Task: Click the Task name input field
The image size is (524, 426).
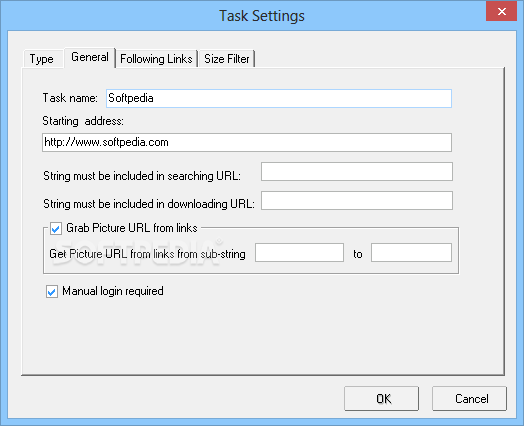Action: click(279, 98)
